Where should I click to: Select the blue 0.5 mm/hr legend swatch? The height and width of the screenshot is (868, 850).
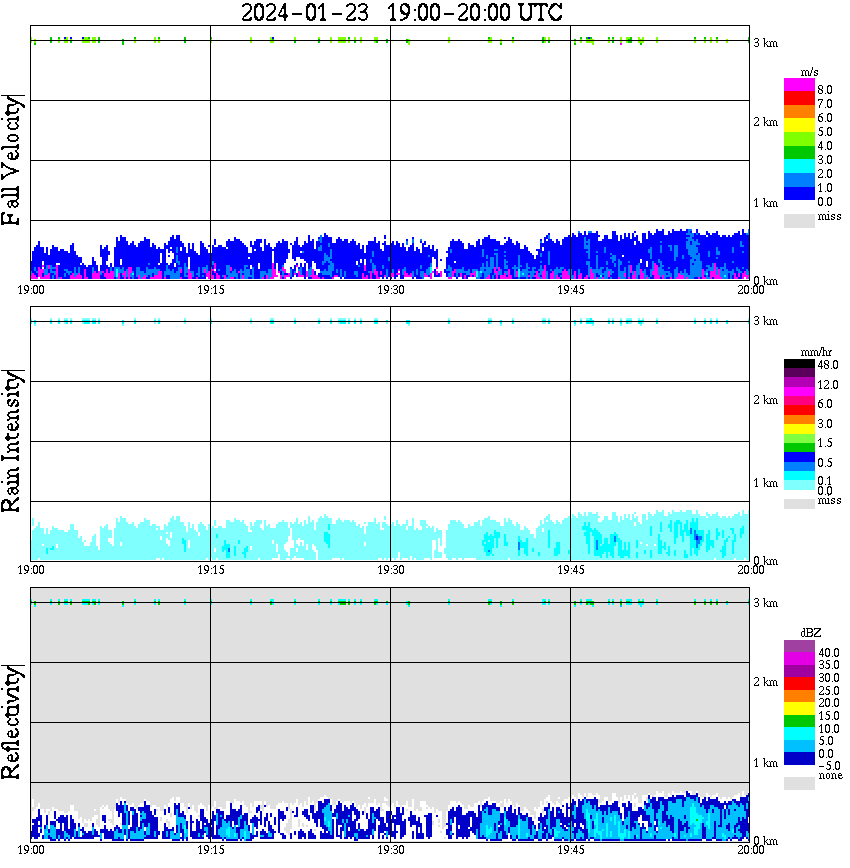[799, 458]
